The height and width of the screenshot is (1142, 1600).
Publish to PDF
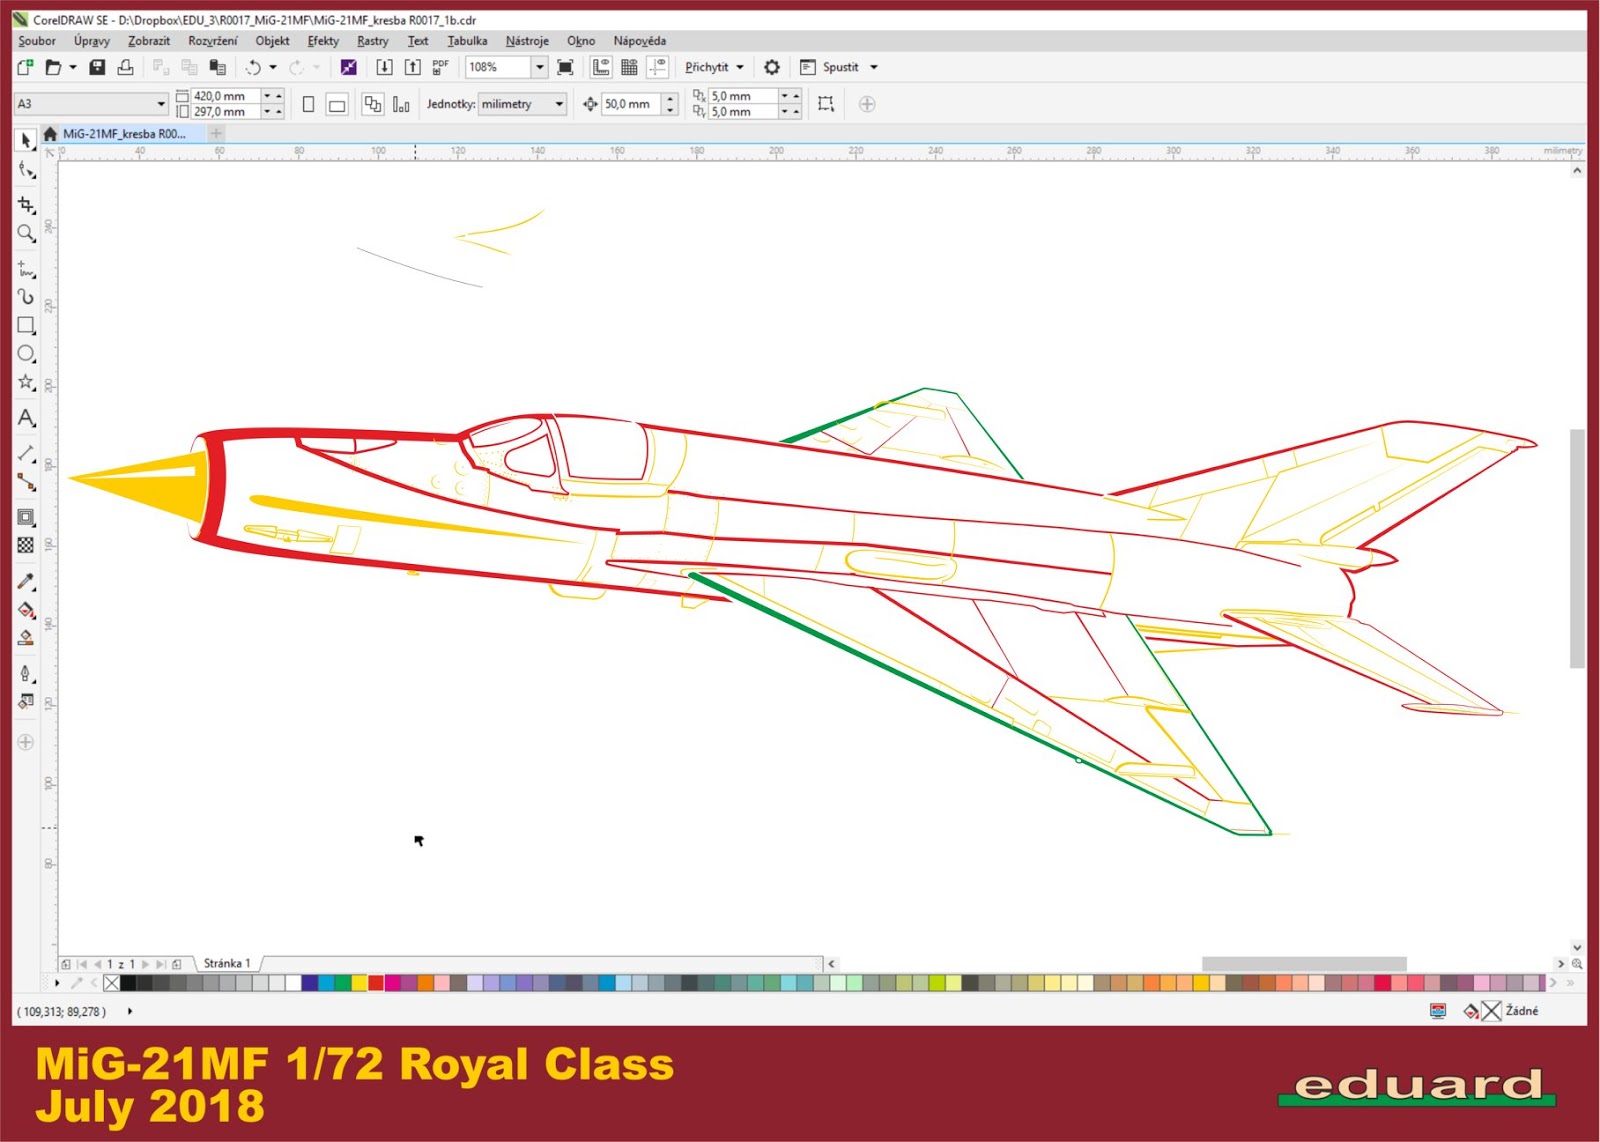point(440,67)
